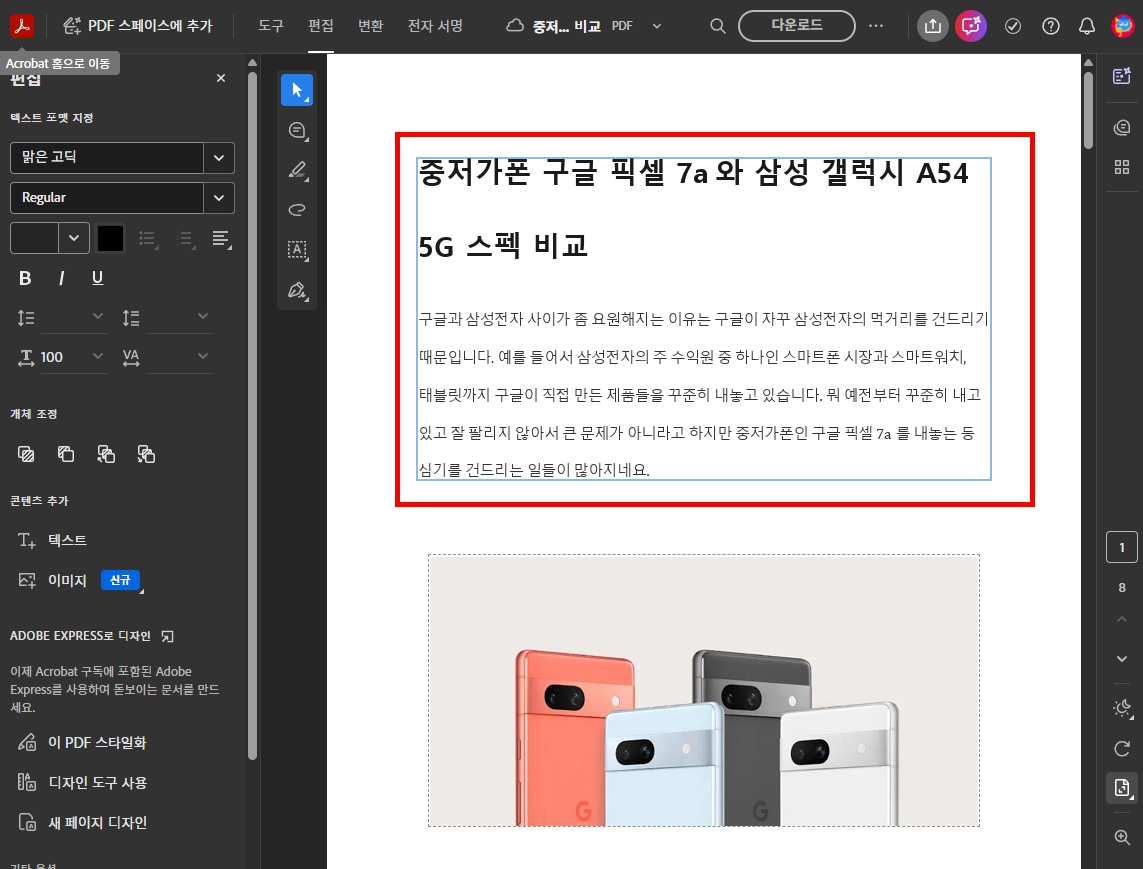Select the signature pen tool
This screenshot has height=869, width=1143.
[x=297, y=290]
